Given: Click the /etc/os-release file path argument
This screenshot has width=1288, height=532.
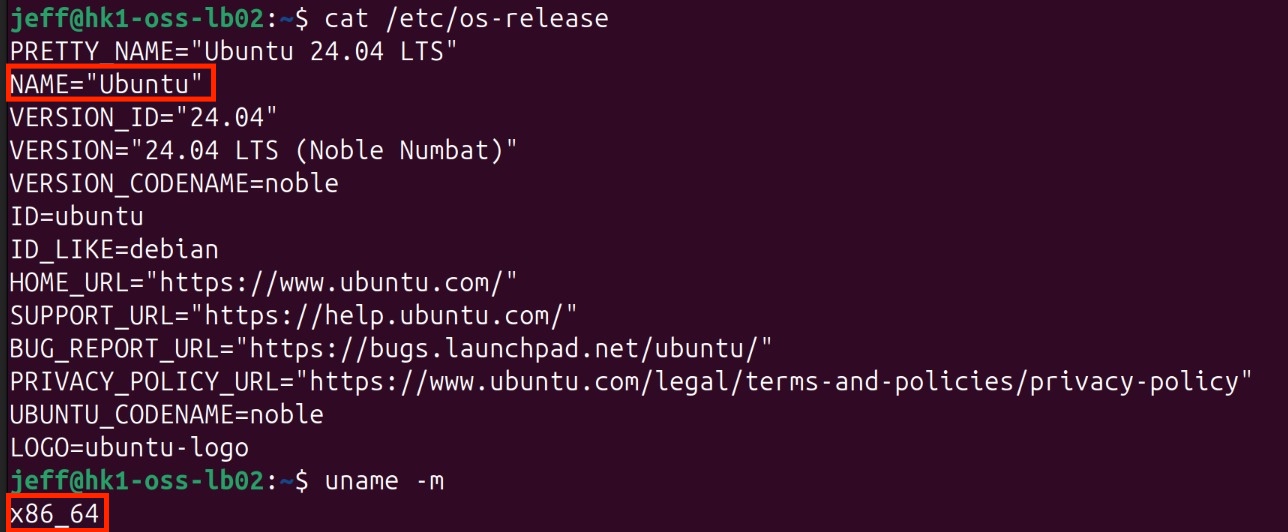Looking at the screenshot, I should pos(495,19).
